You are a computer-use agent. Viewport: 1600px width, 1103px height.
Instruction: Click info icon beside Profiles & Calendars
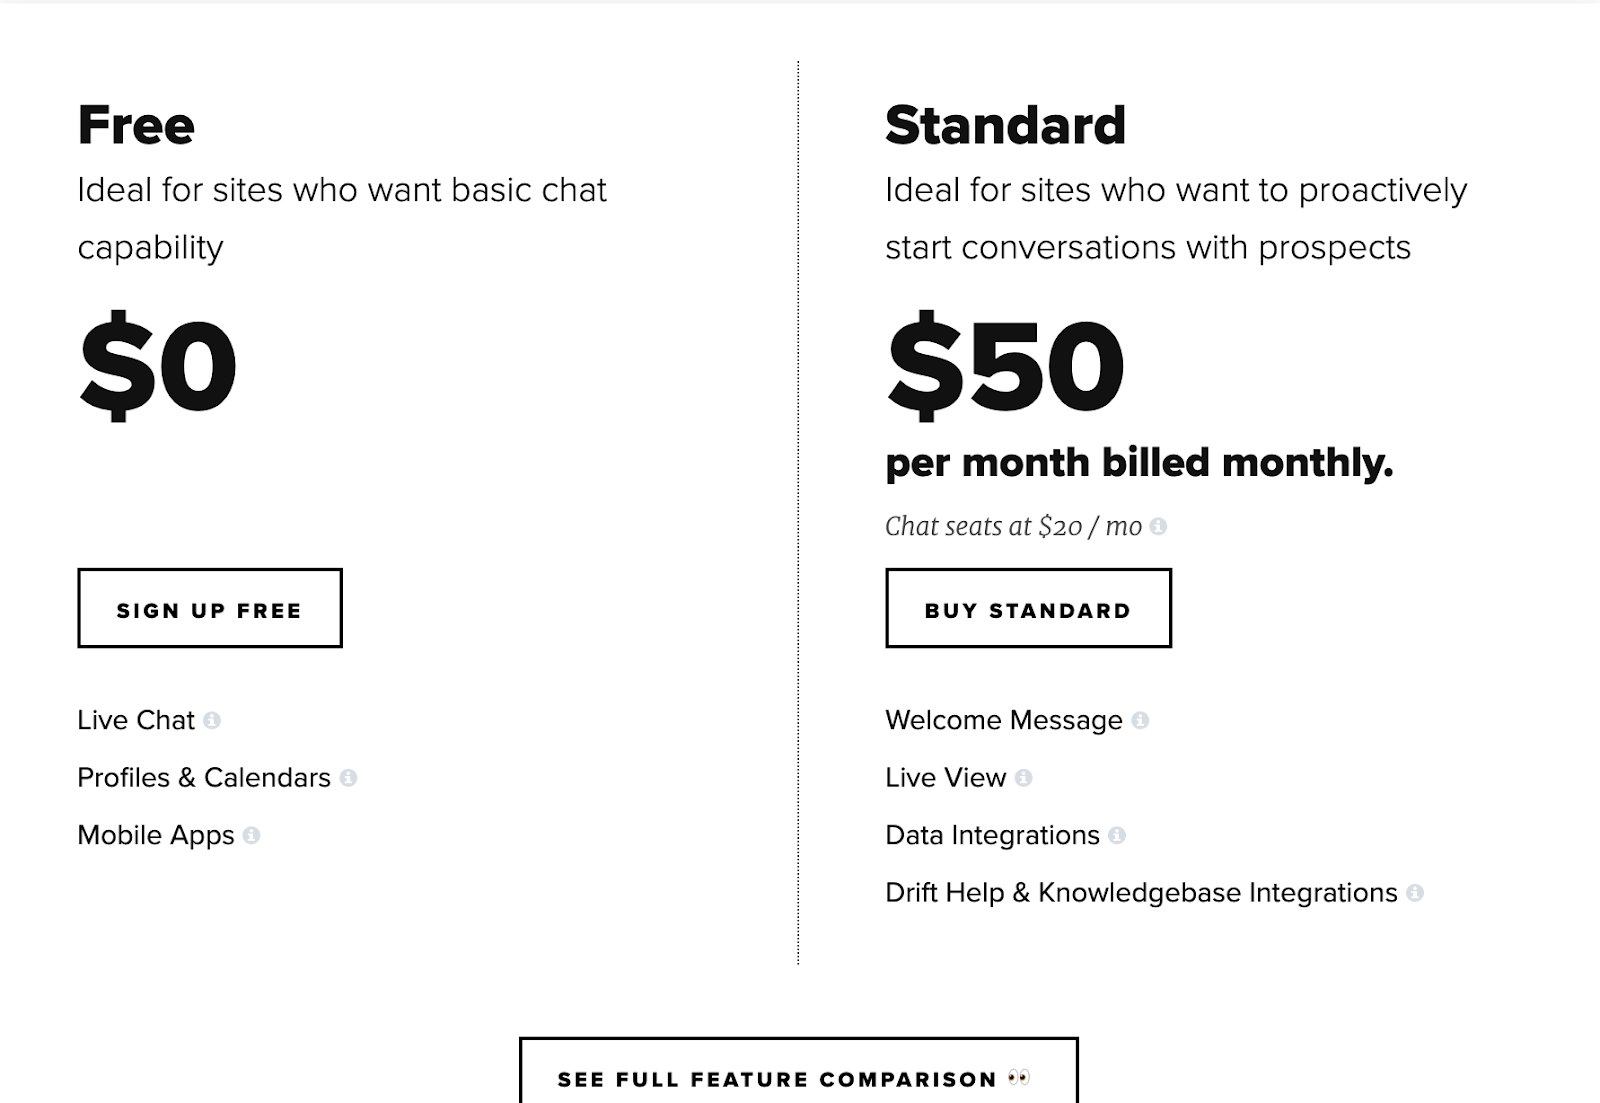[x=348, y=777]
